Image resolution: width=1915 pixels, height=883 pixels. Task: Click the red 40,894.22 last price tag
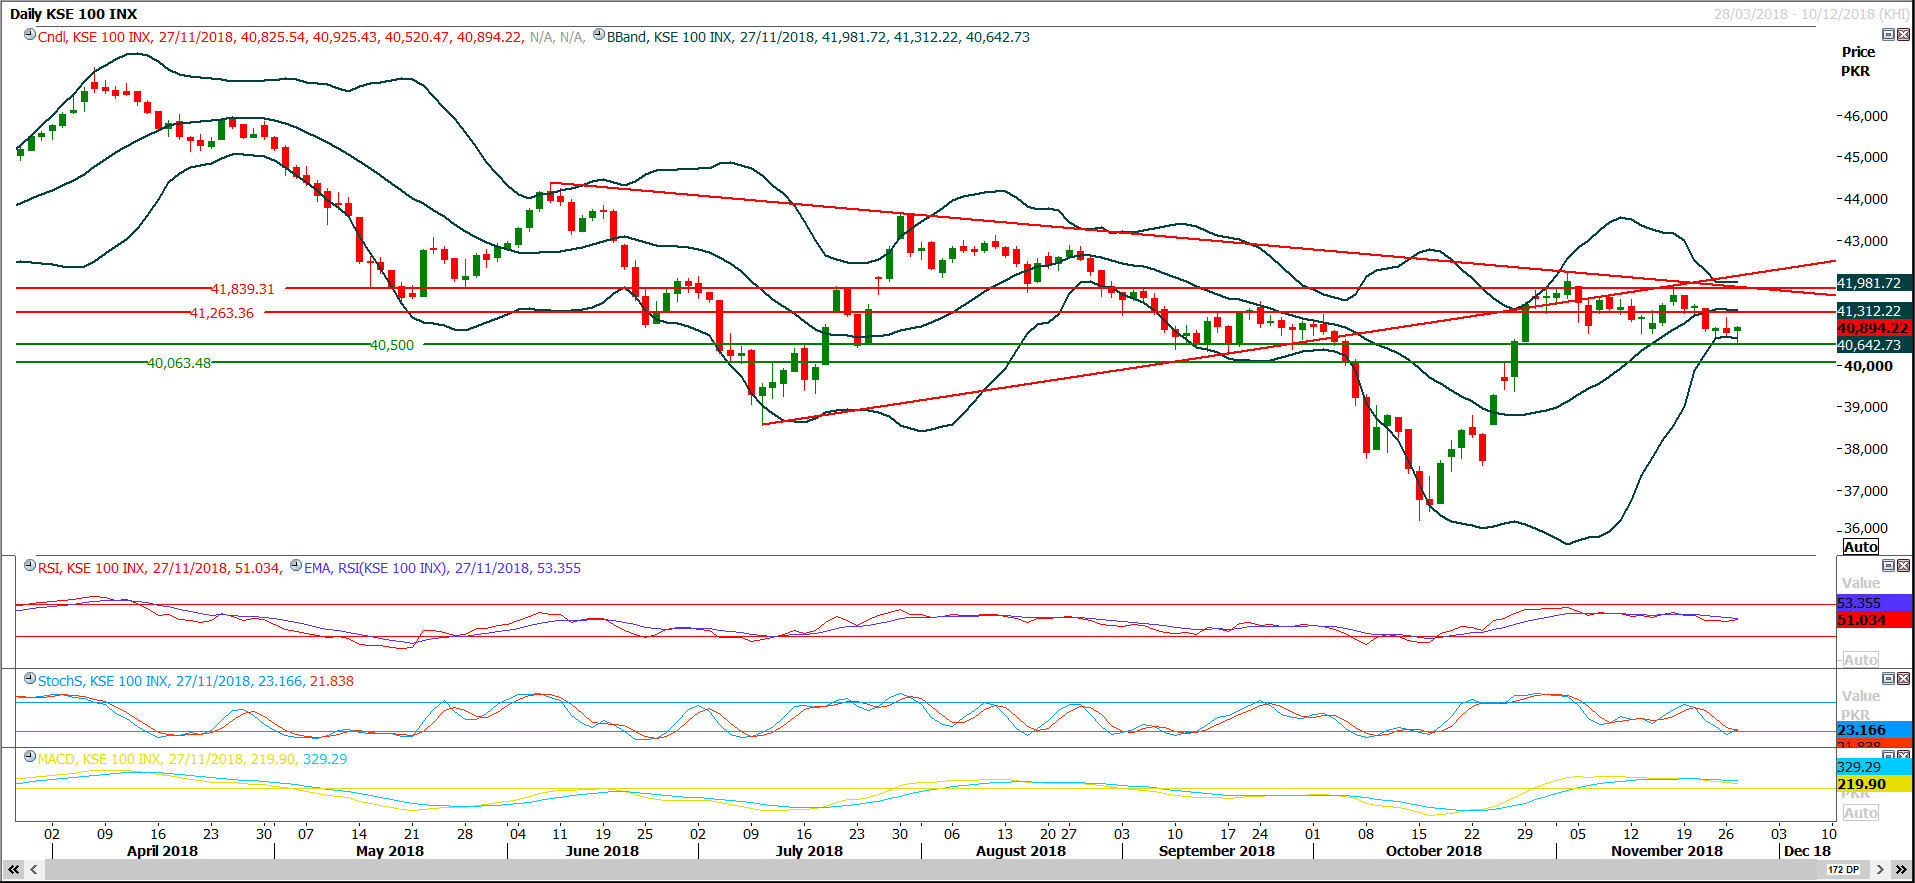[1874, 328]
